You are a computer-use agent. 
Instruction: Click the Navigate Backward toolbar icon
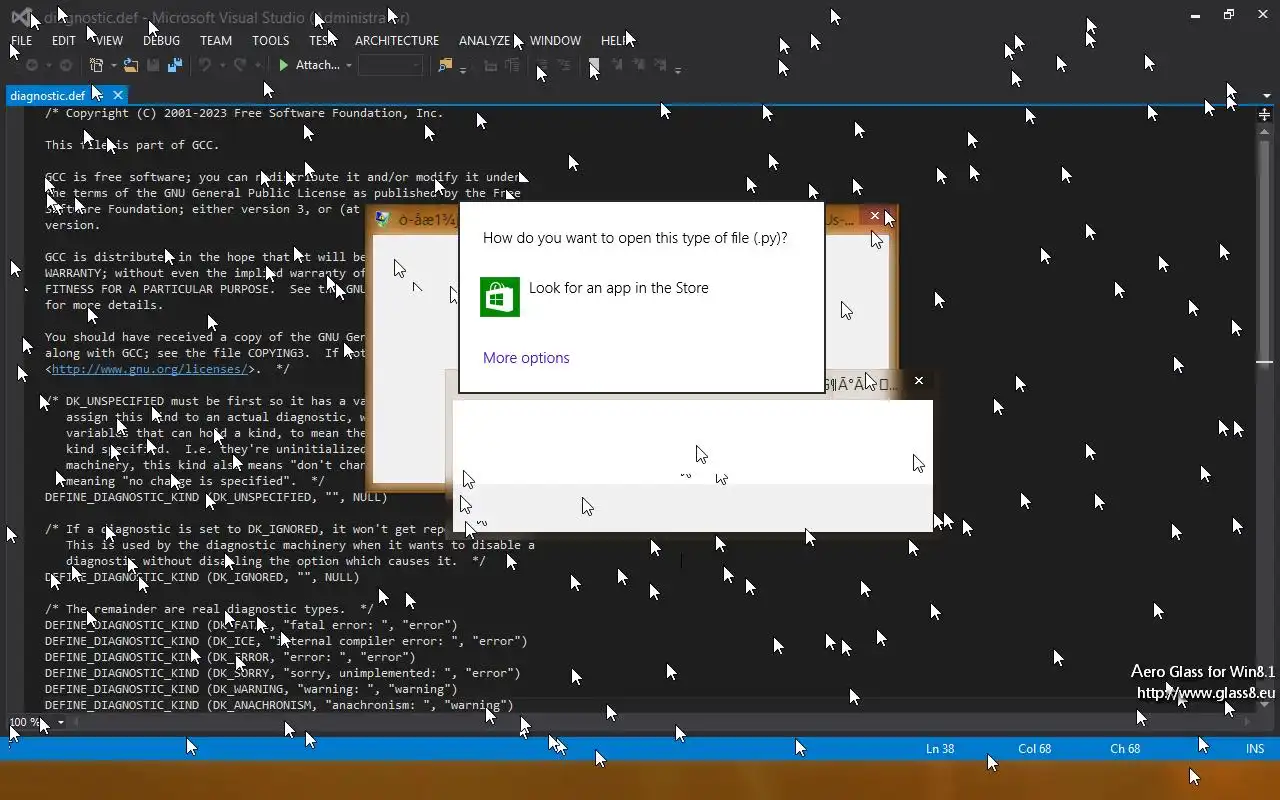point(32,65)
